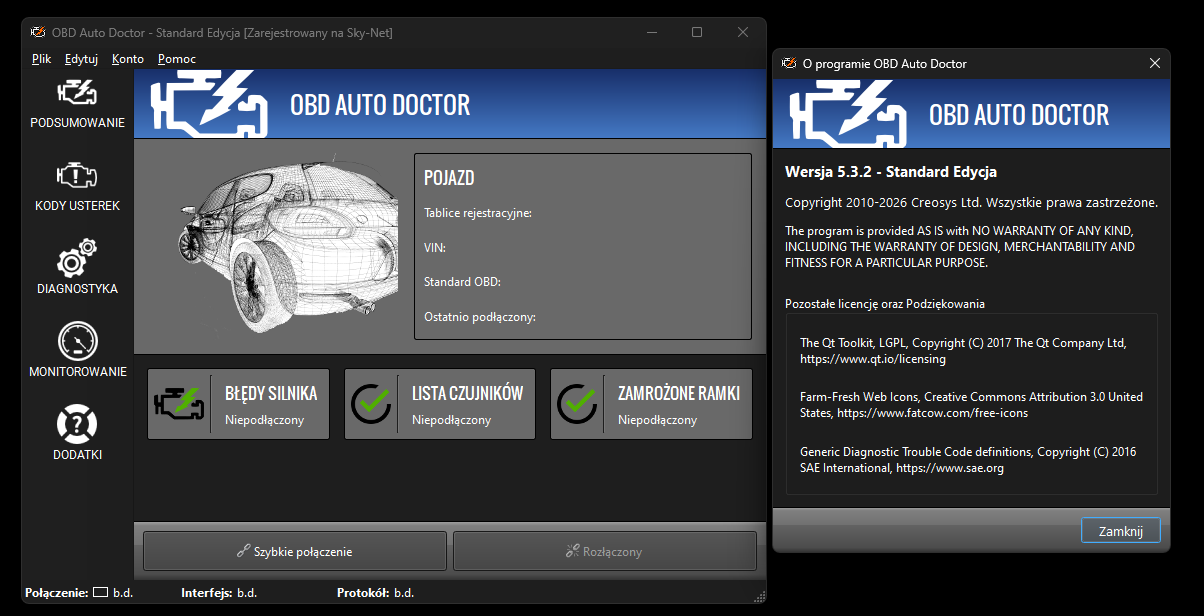Click the https://www.qt.io/licensing text
This screenshot has height=616, width=1204.
[x=873, y=358]
